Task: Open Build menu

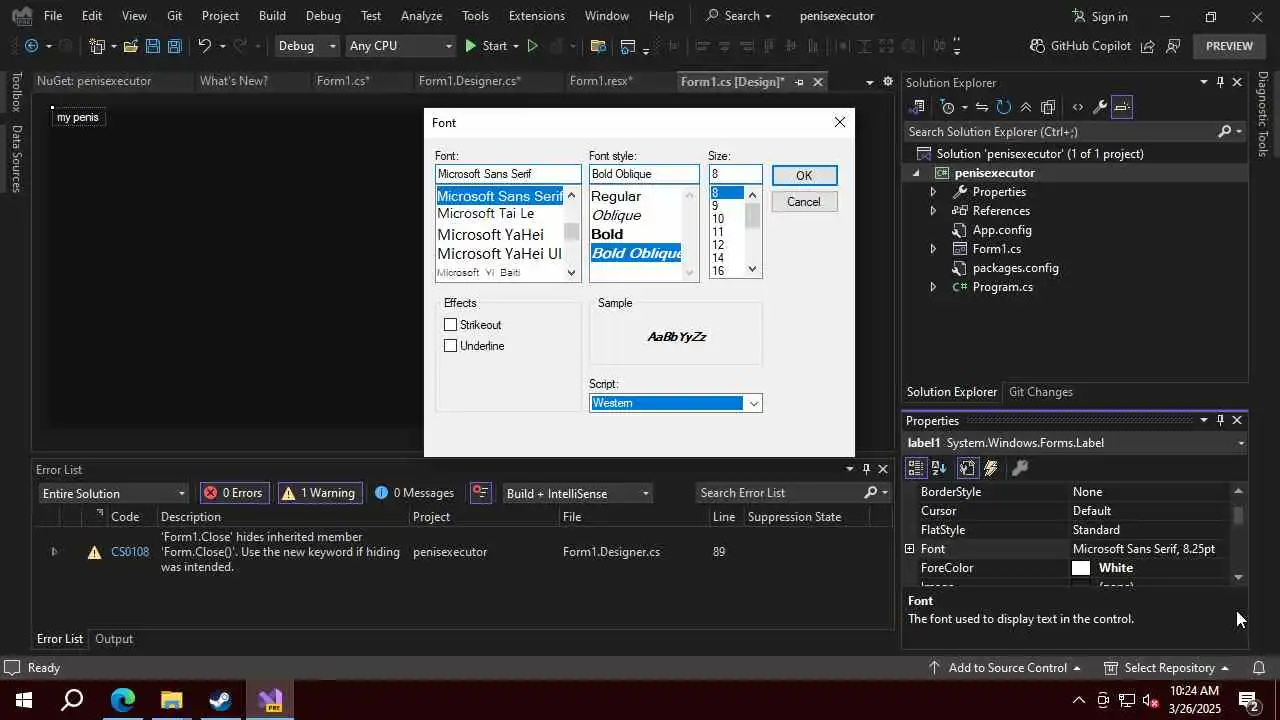Action: 272,16
